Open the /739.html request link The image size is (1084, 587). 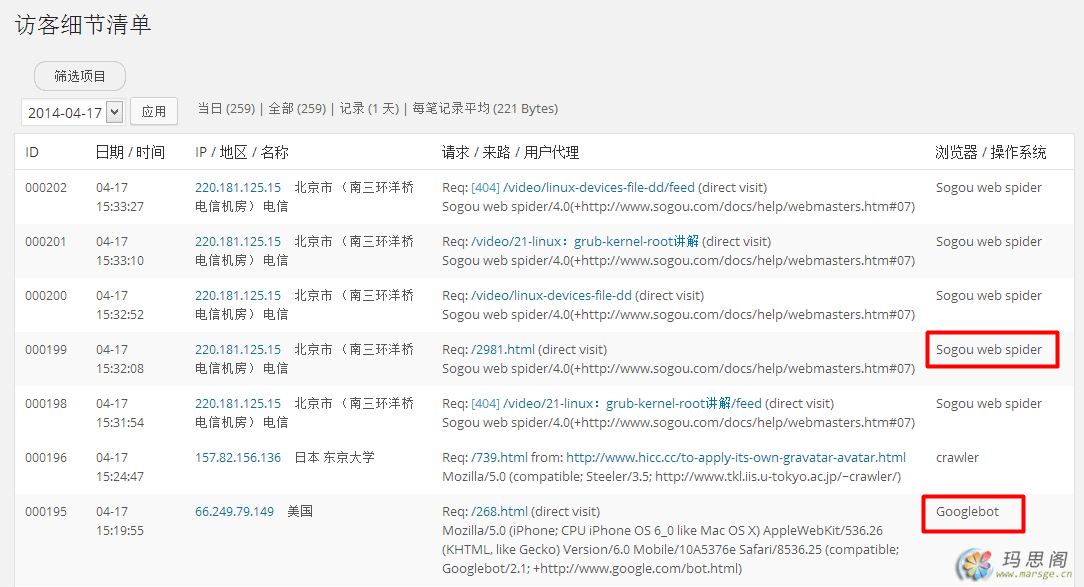click(x=499, y=457)
